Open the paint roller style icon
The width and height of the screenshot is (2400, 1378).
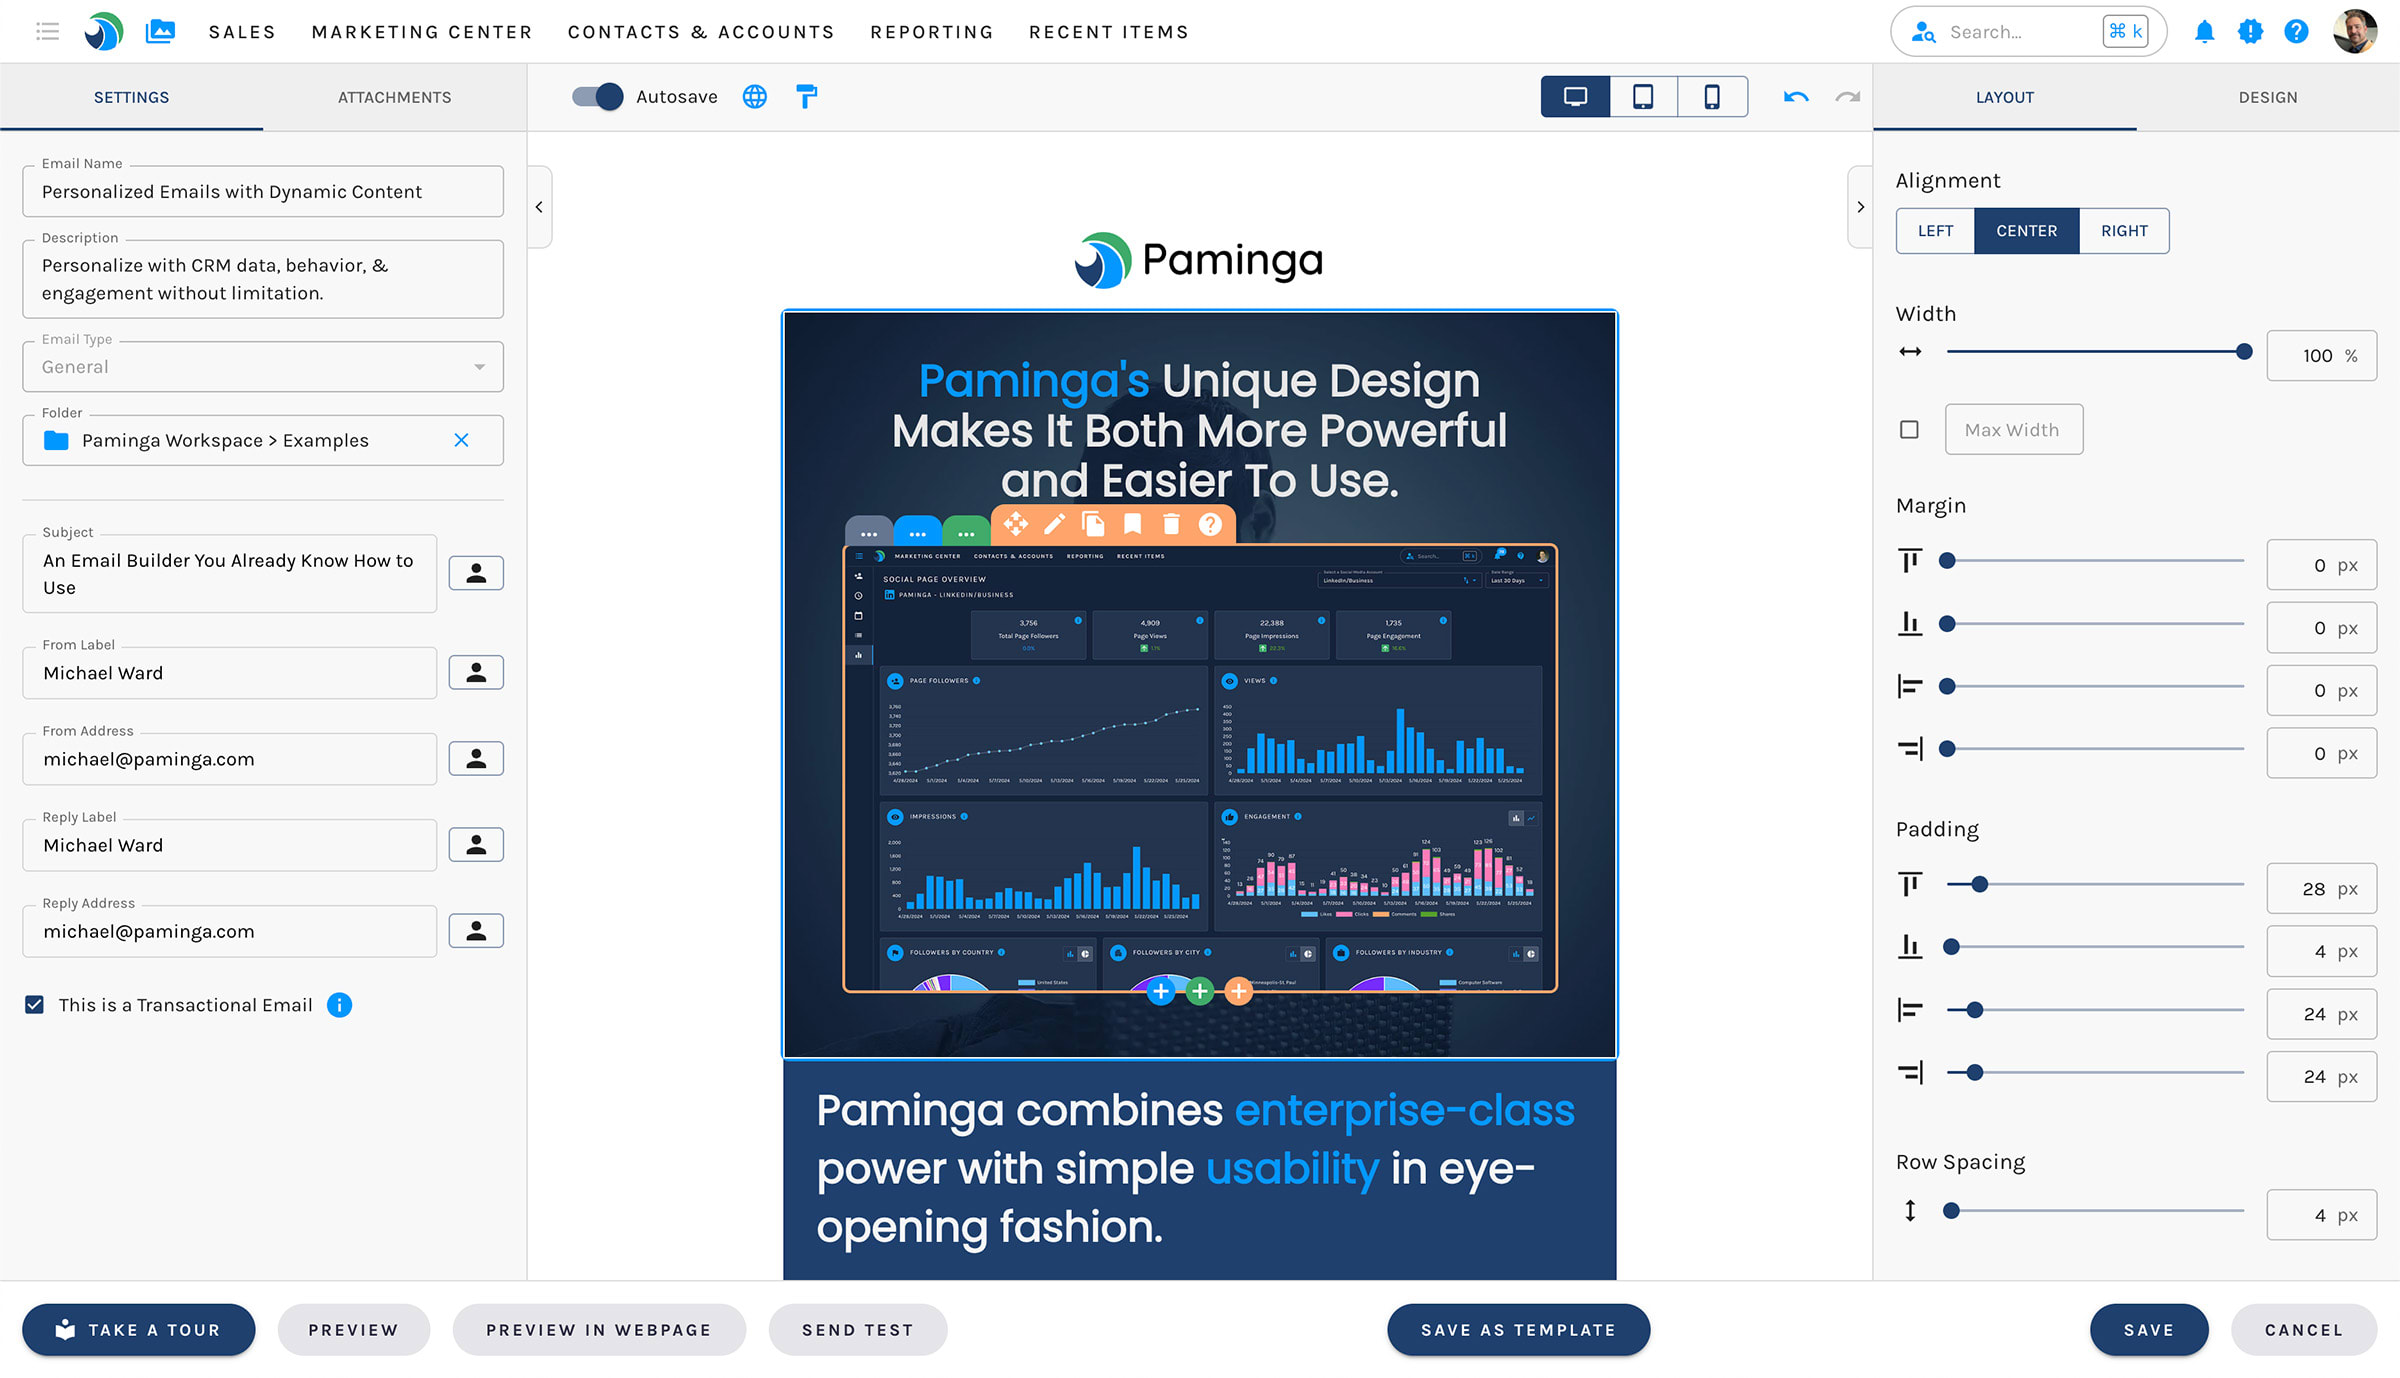click(806, 97)
